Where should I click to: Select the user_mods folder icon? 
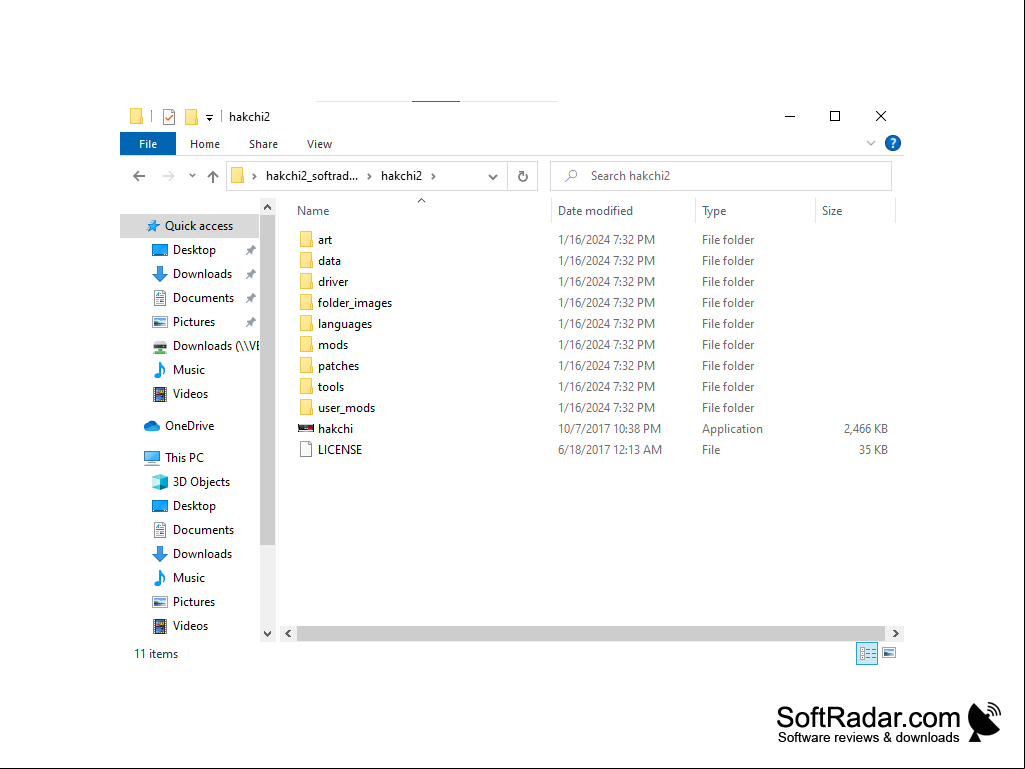(306, 407)
